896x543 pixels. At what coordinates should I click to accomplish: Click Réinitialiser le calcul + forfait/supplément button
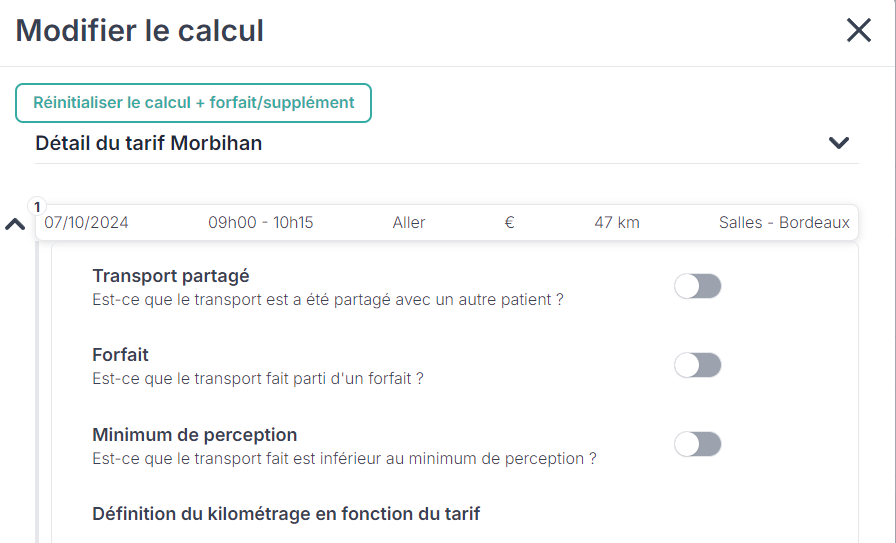click(193, 103)
